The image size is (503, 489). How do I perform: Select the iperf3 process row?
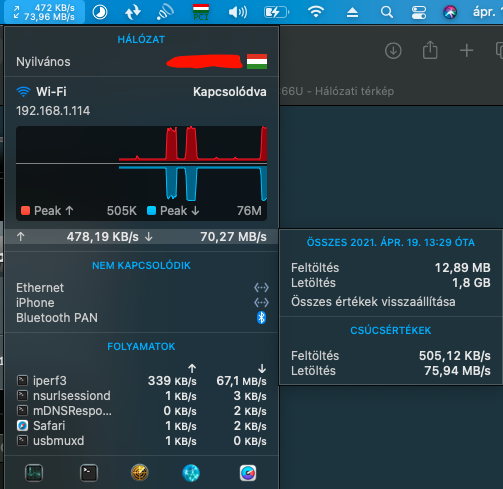click(141, 381)
